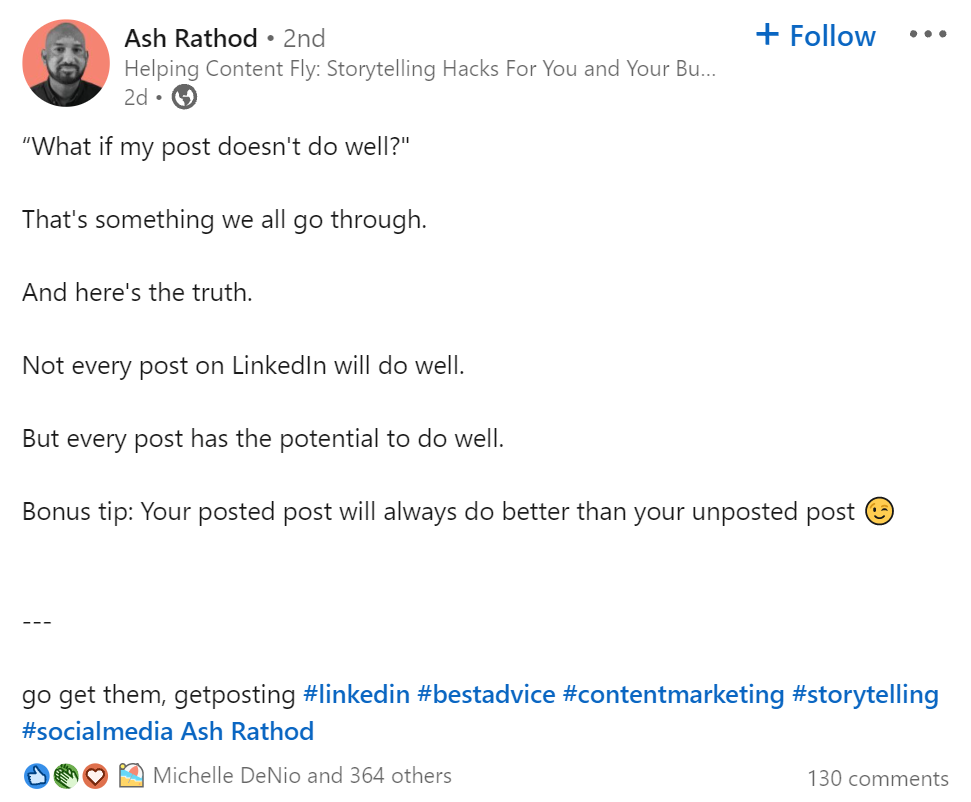Open the #bestadvice hashtag
This screenshot has width=971, height=802.
pyautogui.click(x=486, y=694)
